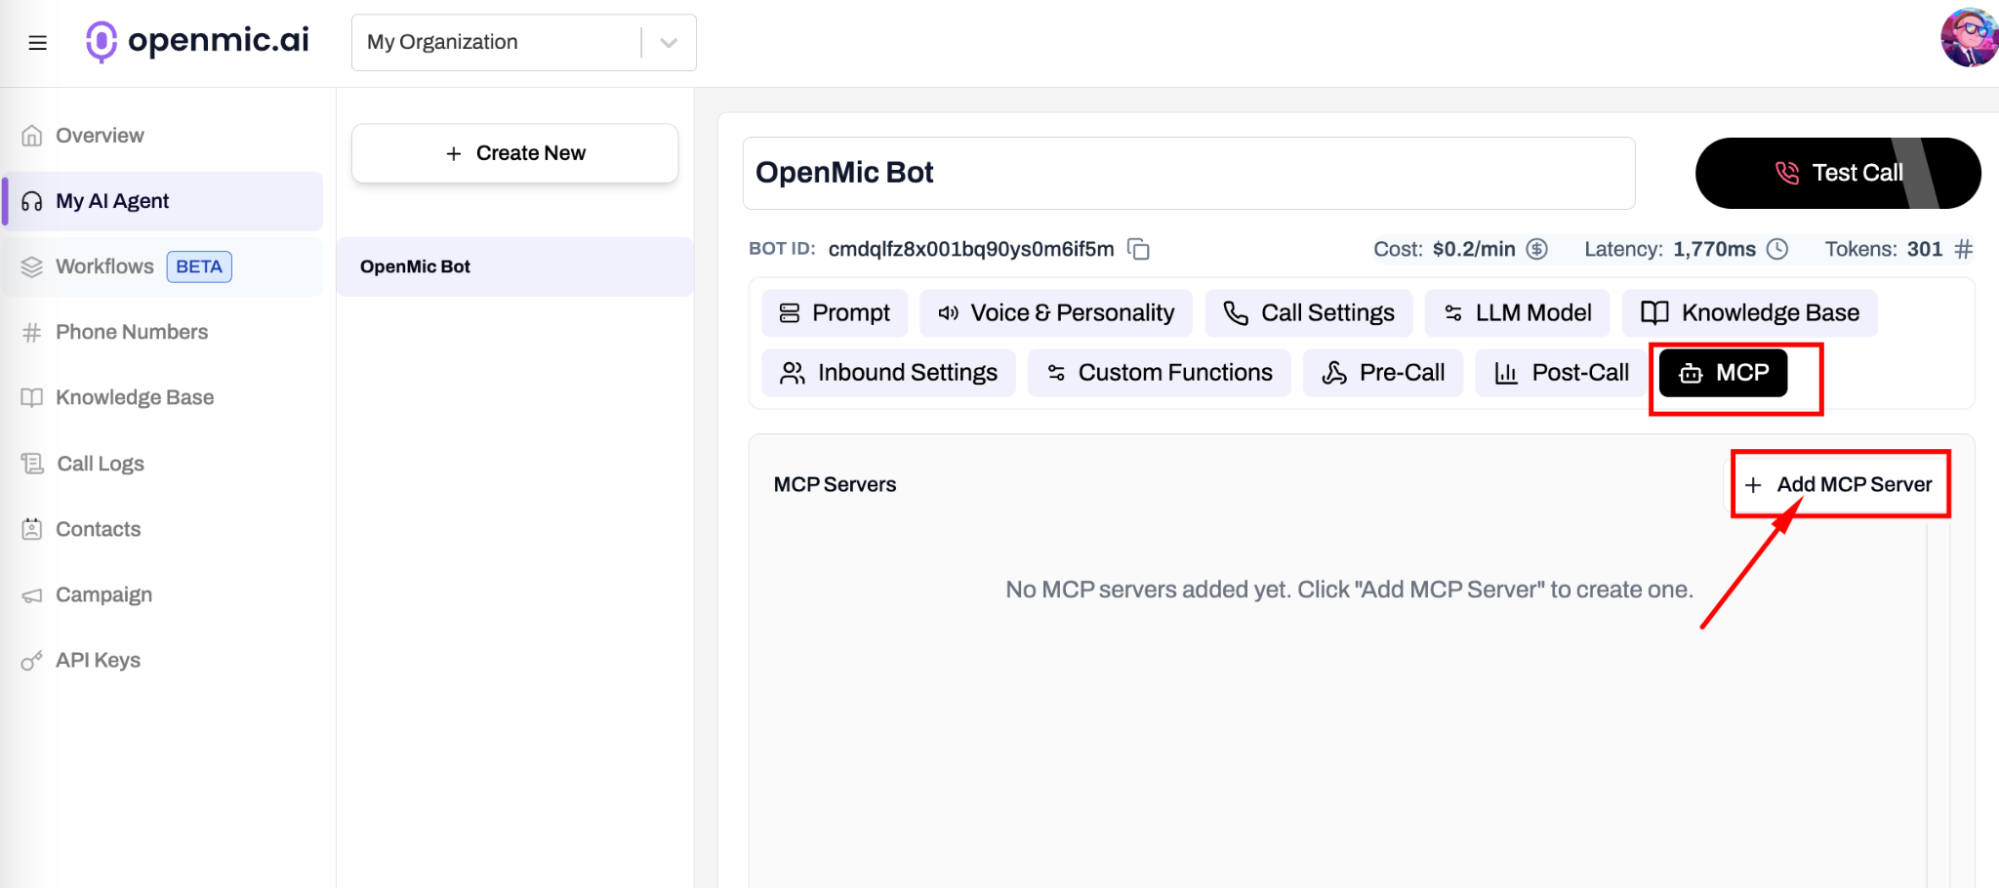
Task: Click the organization dropdown chevron arrow
Action: pyautogui.click(x=669, y=42)
